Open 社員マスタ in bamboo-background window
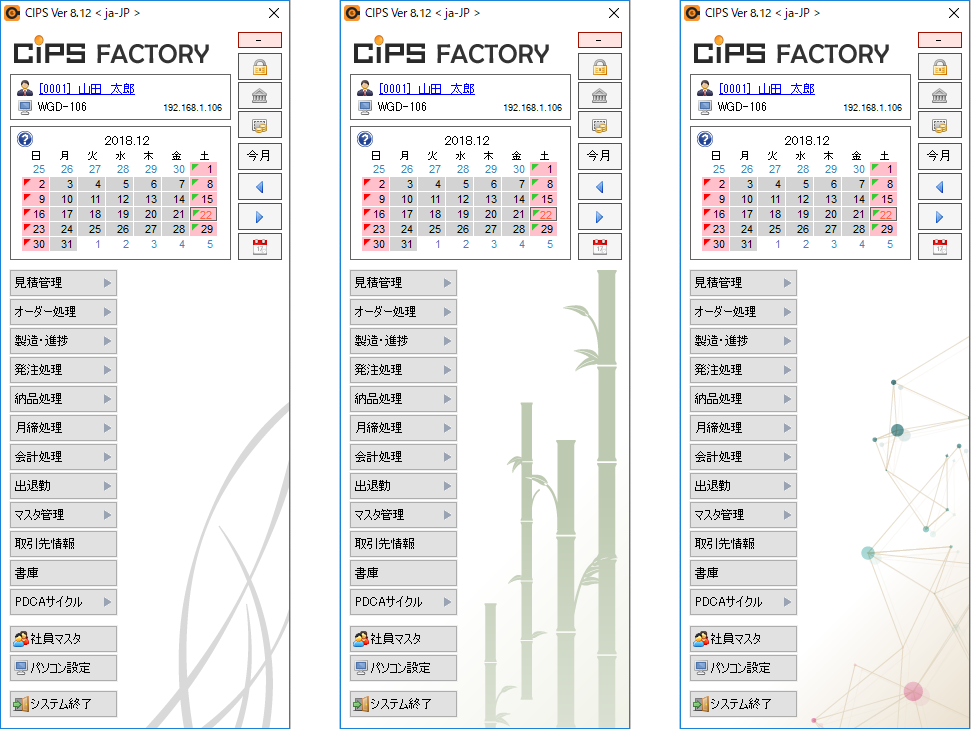The width and height of the screenshot is (971, 729). click(x=403, y=639)
